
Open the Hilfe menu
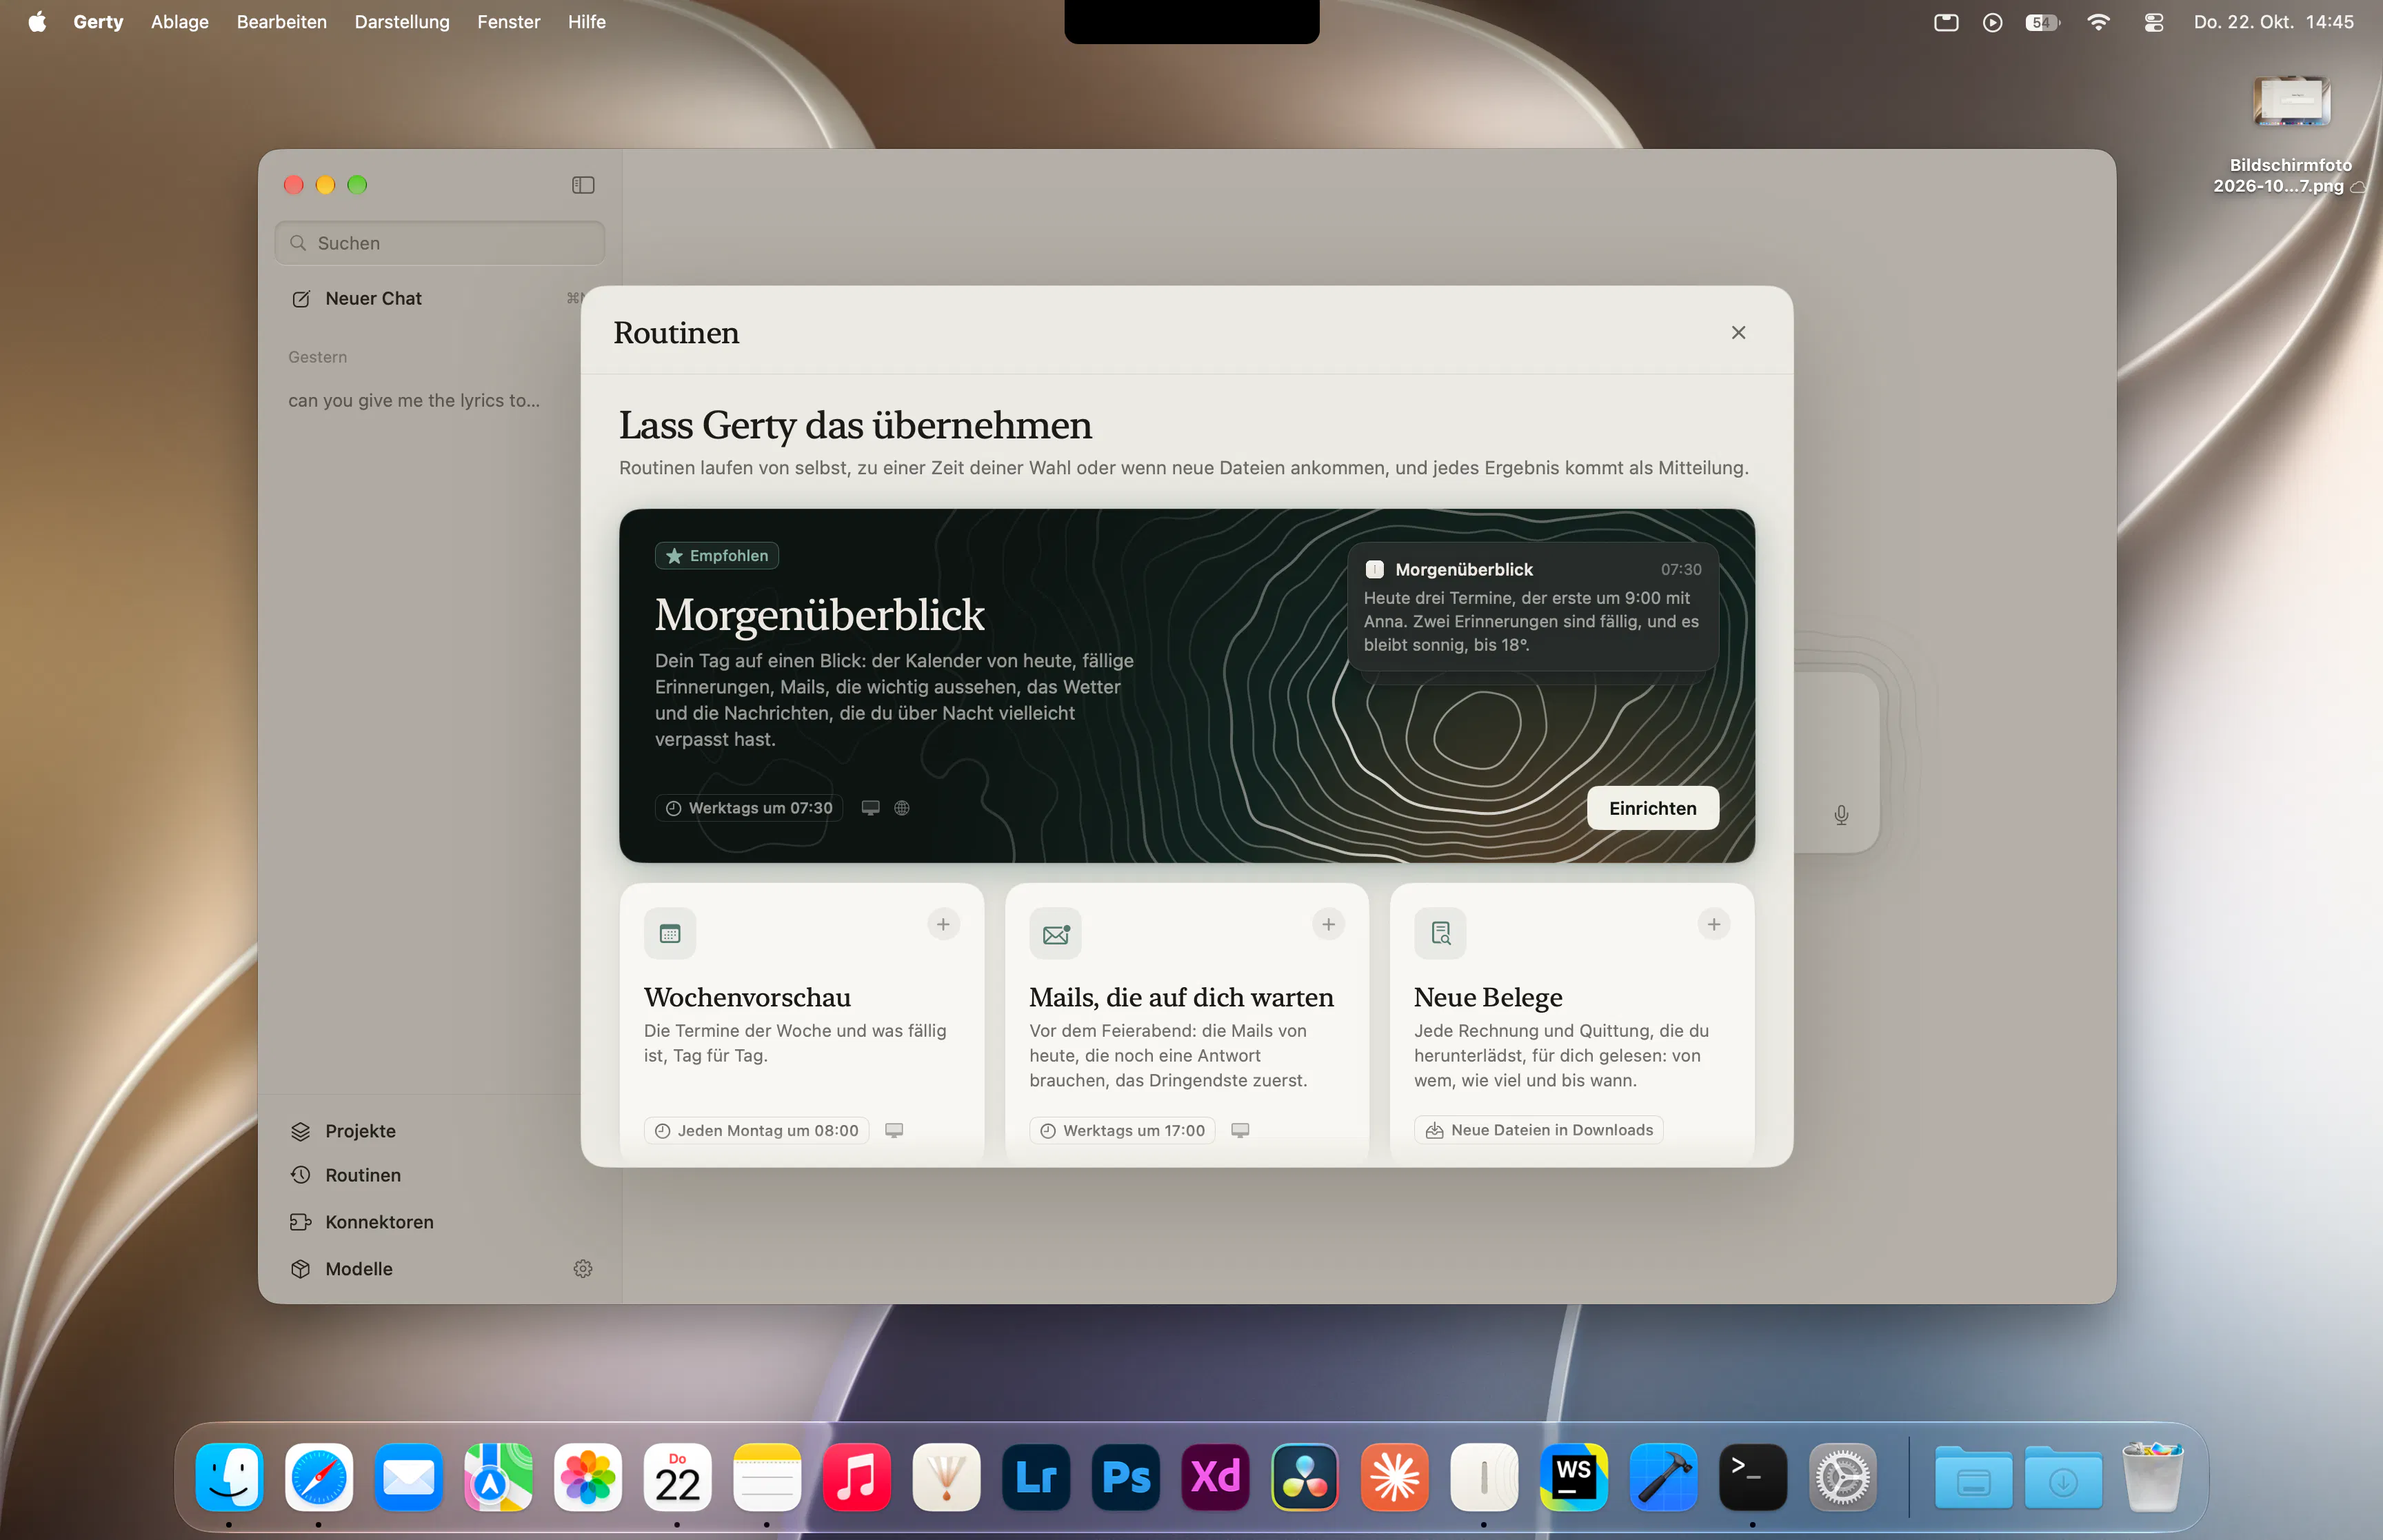pos(587,22)
